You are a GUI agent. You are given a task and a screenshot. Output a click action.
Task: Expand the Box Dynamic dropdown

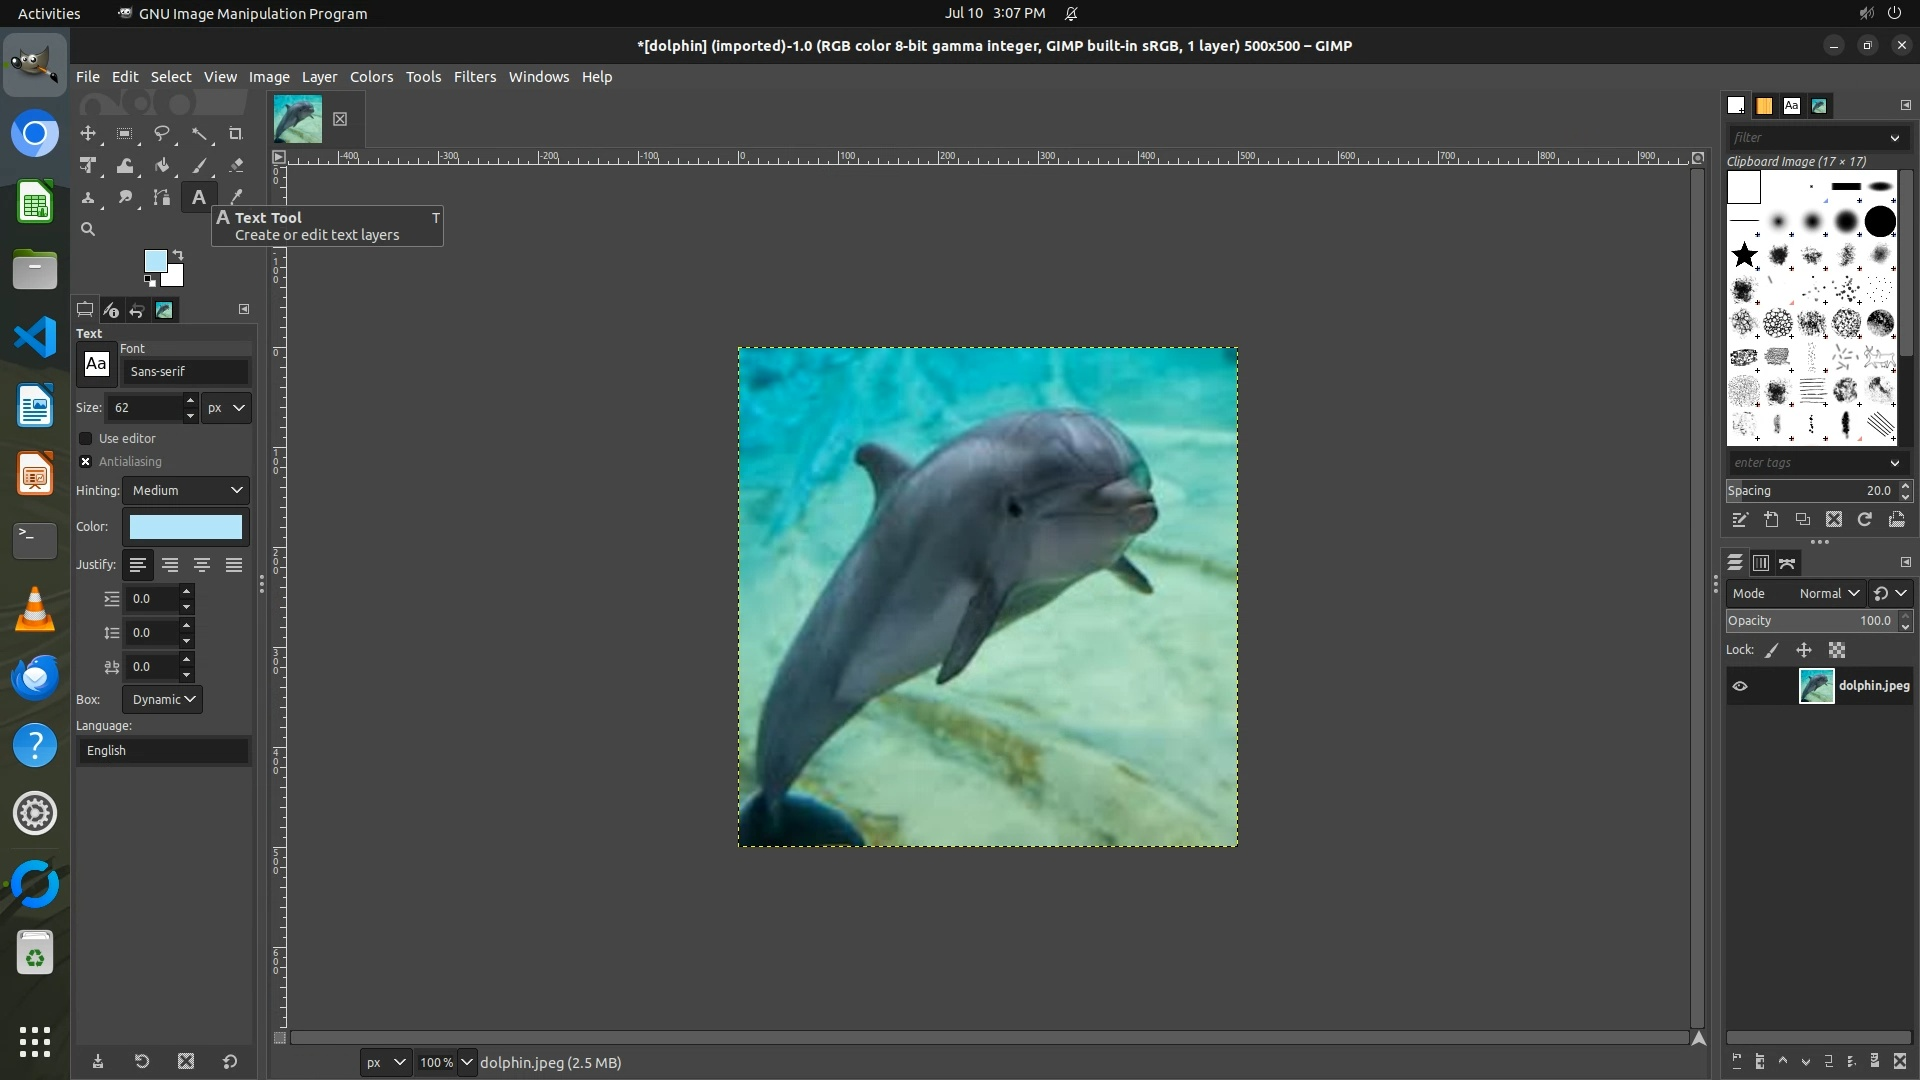coord(162,700)
